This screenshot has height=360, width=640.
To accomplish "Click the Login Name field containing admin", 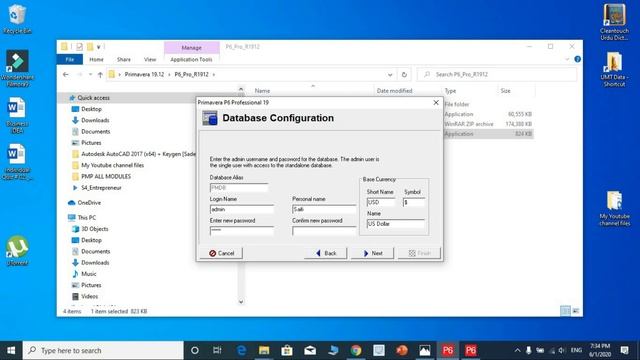I will (x=242, y=209).
